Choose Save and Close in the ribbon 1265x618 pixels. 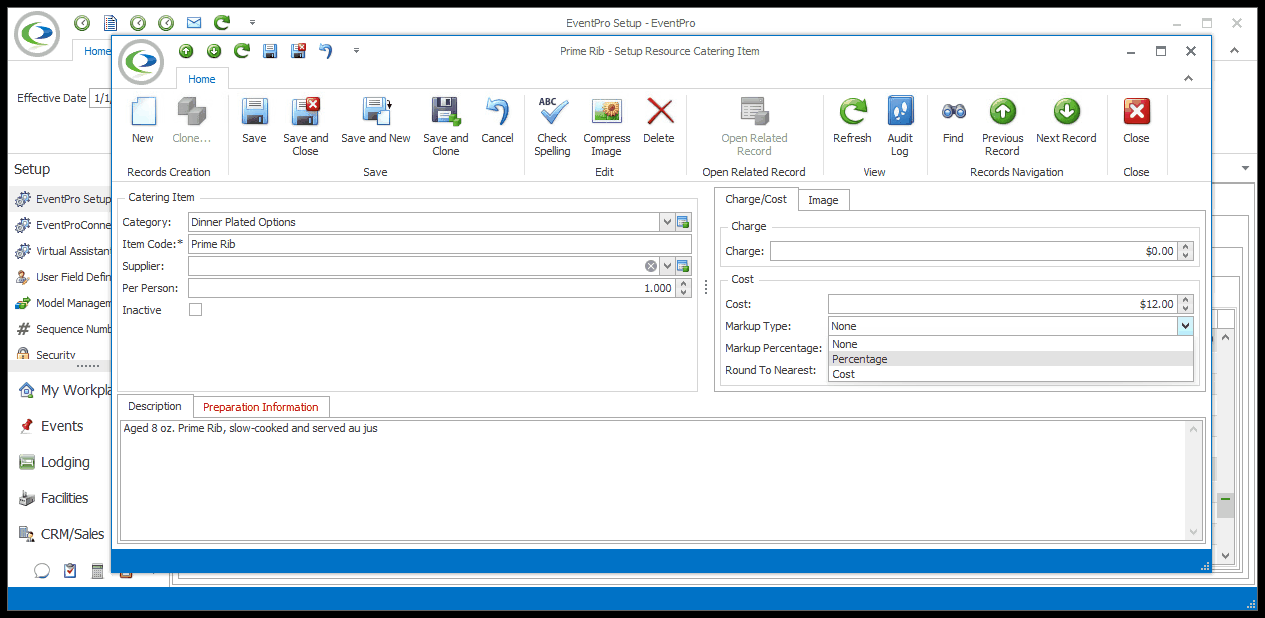coord(305,127)
